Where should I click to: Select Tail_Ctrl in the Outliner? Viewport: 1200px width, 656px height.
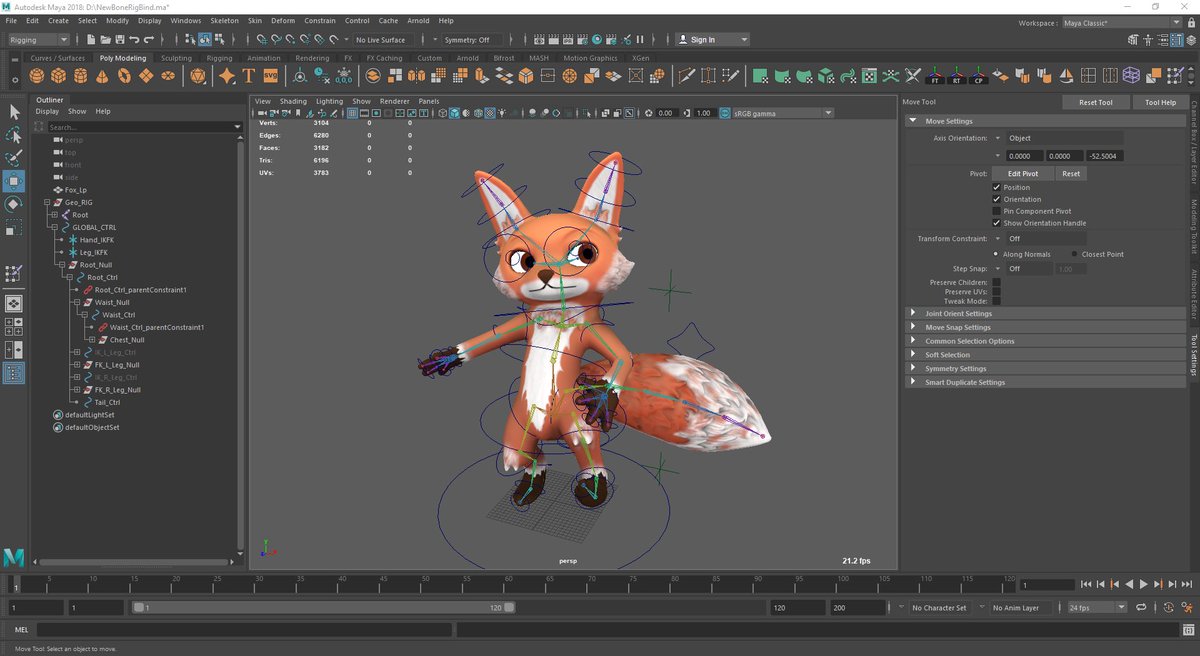click(105, 402)
